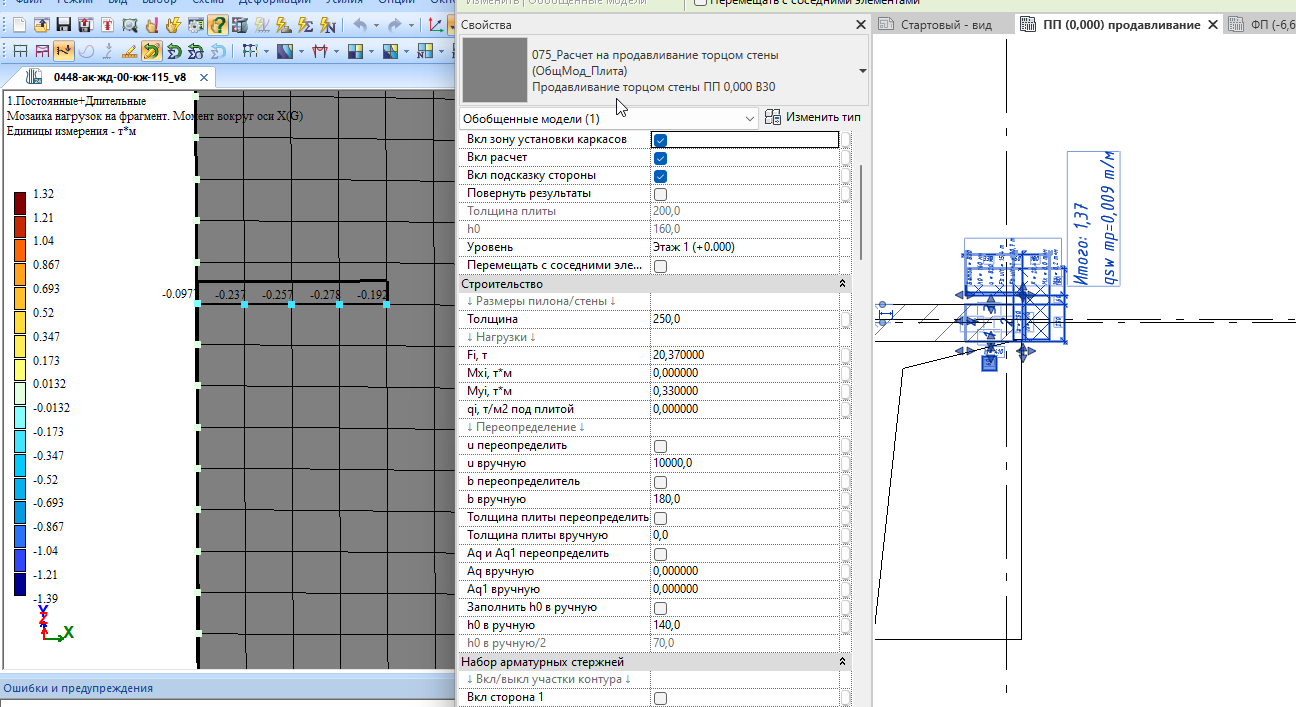
Task: Collapse the Строительство section
Action: pos(842,284)
